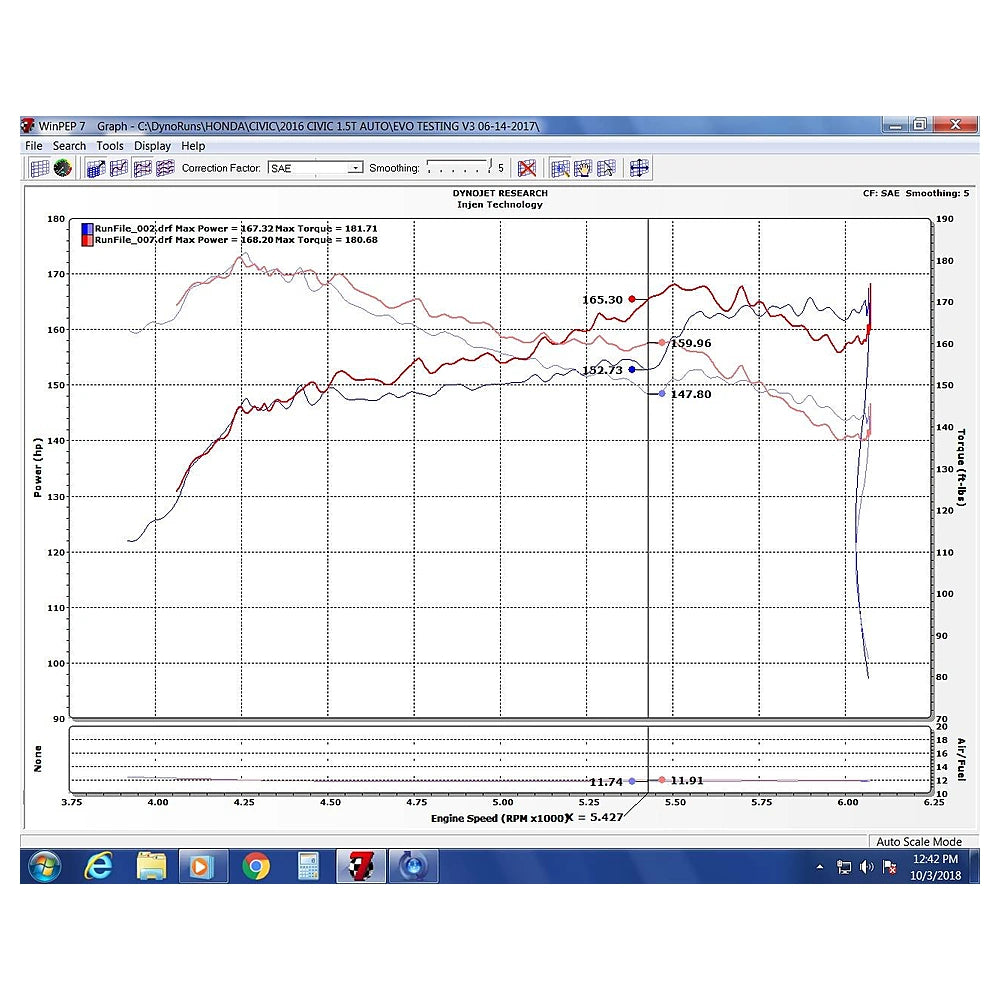Open the Windows Start menu

pos(45,866)
